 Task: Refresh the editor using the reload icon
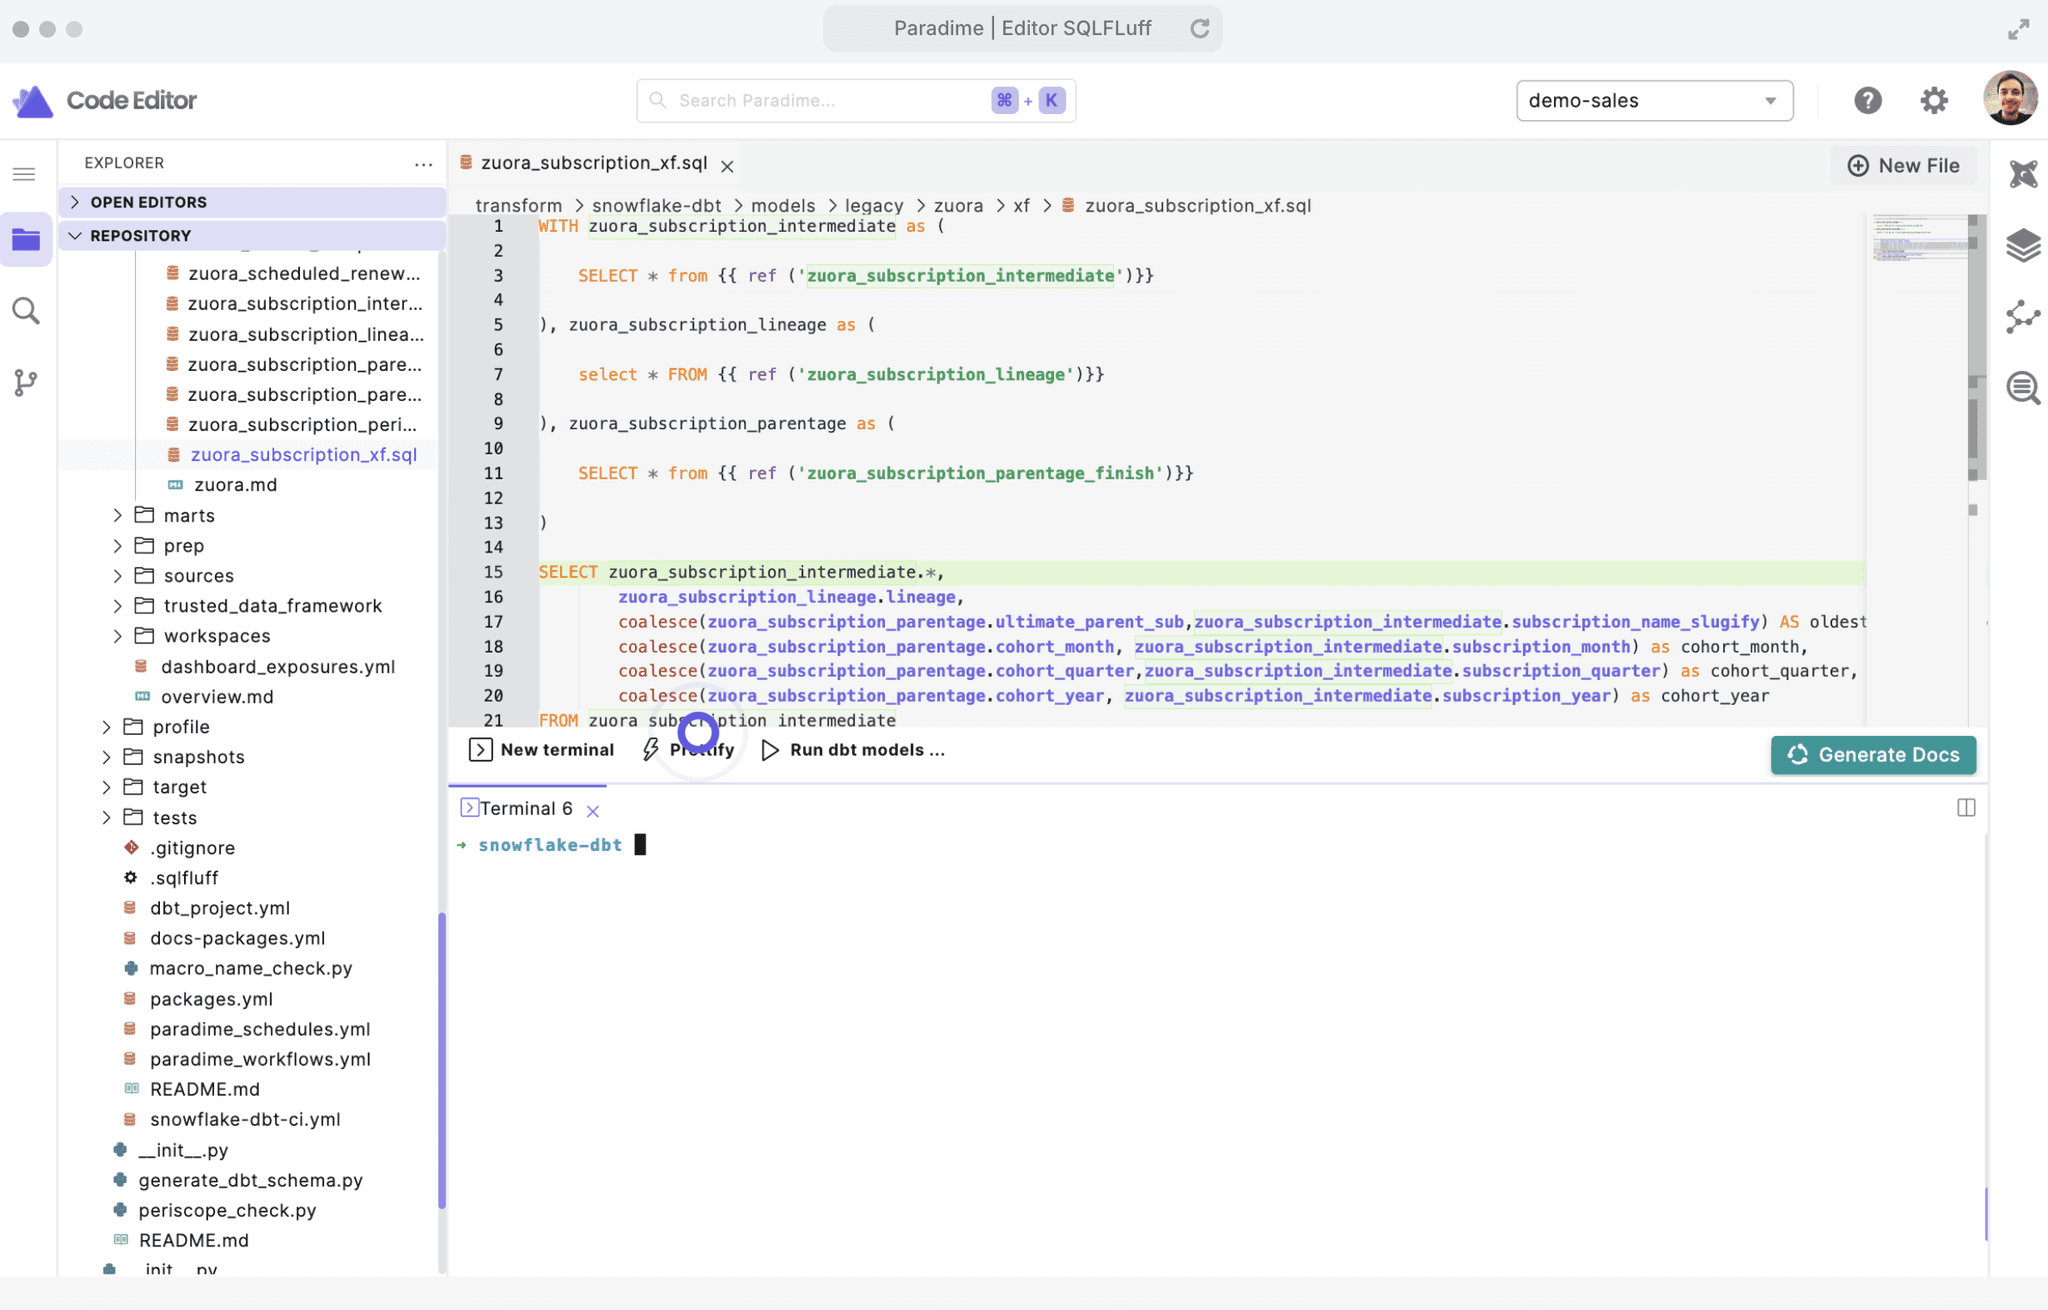pyautogui.click(x=1199, y=28)
